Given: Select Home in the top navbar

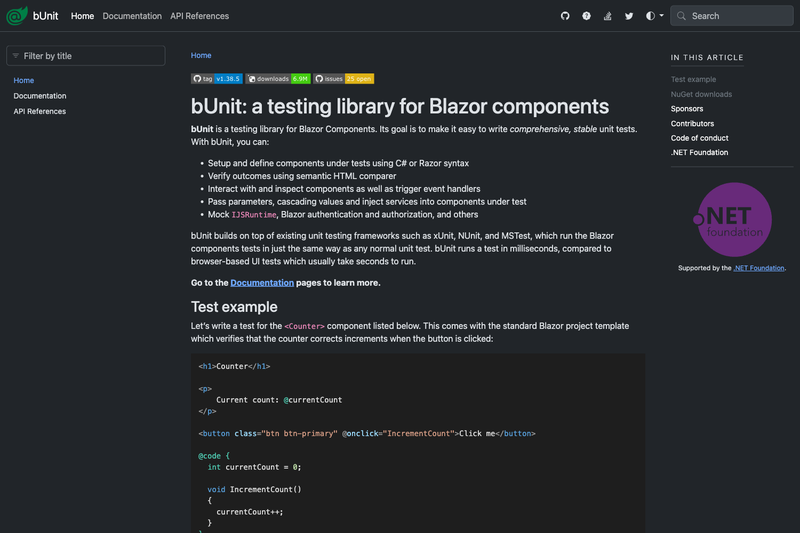Looking at the screenshot, I should coord(82,16).
